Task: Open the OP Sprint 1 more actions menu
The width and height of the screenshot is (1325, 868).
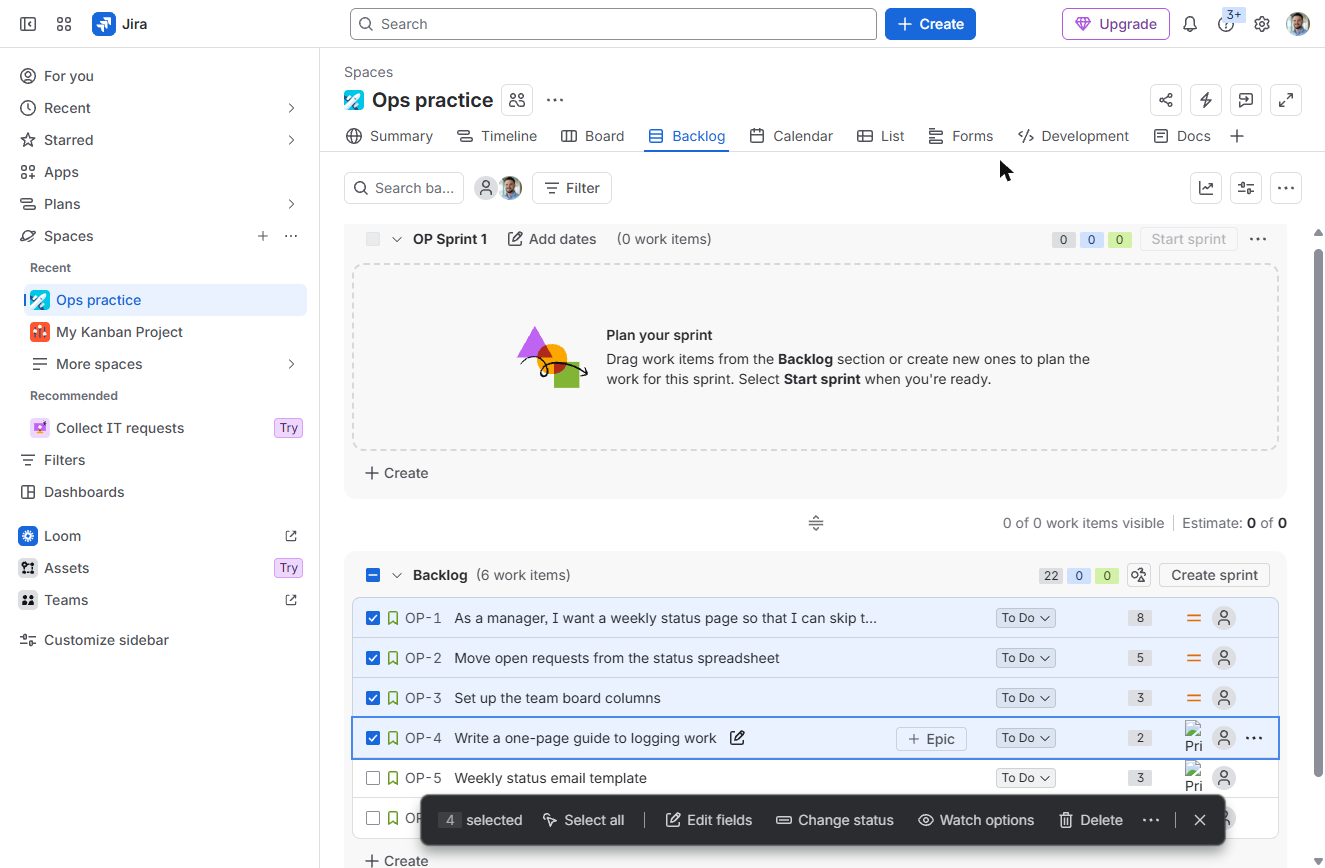Action: point(1258,239)
